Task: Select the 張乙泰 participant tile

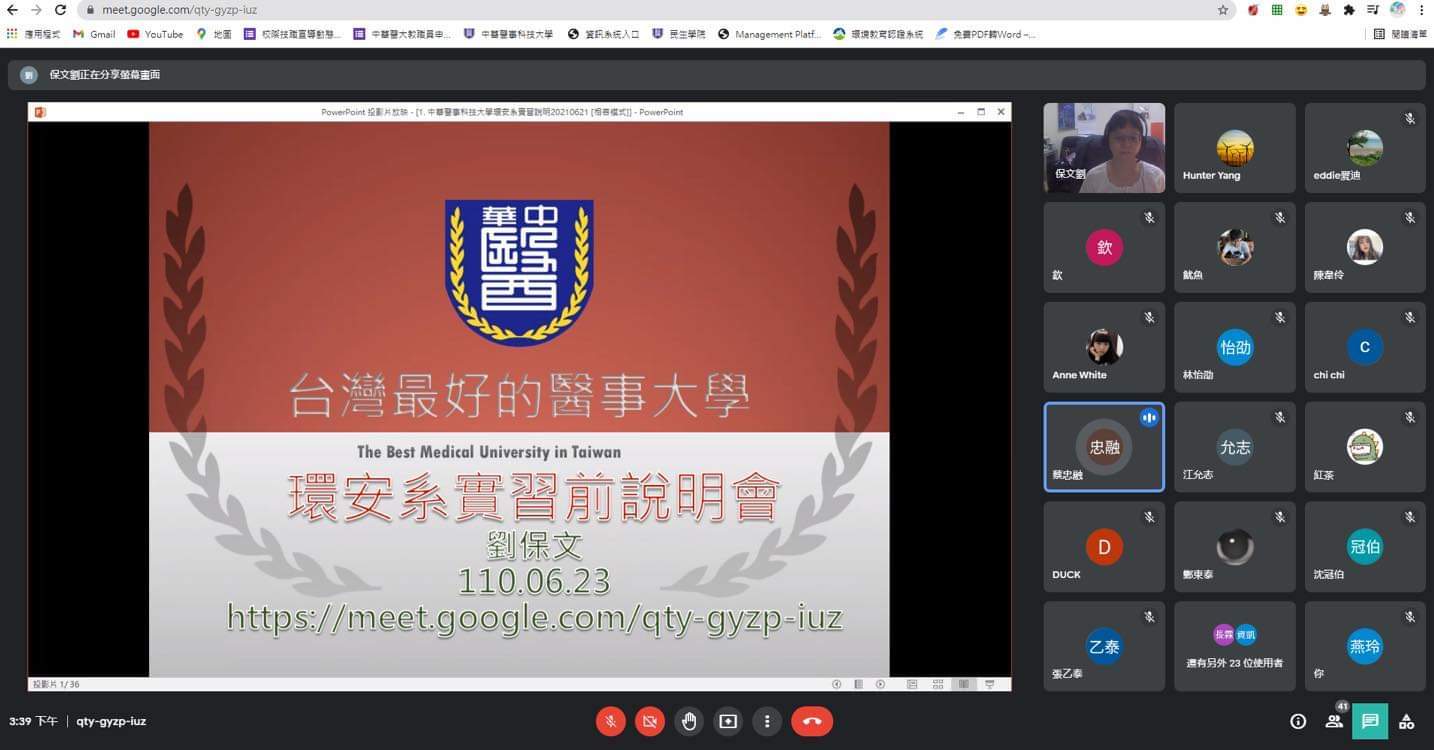Action: (1104, 646)
